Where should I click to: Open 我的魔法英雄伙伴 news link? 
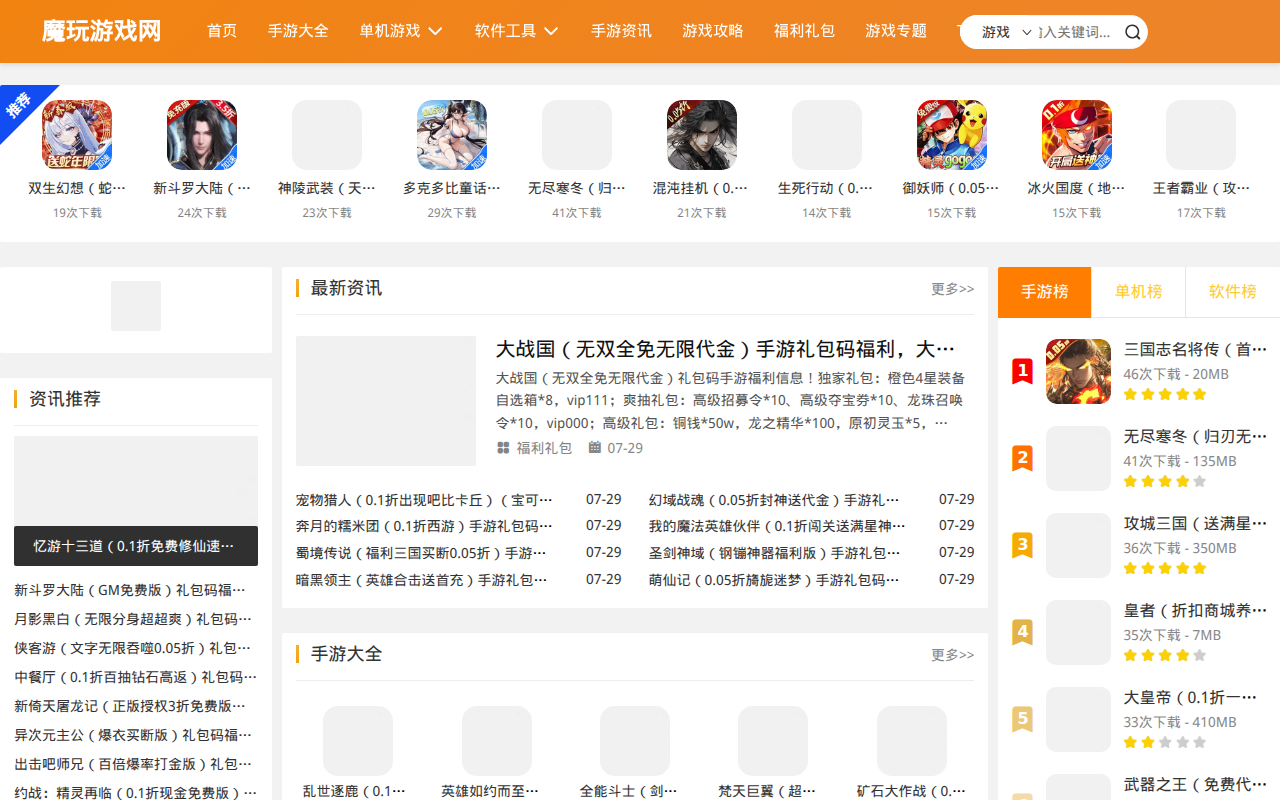pos(777,526)
